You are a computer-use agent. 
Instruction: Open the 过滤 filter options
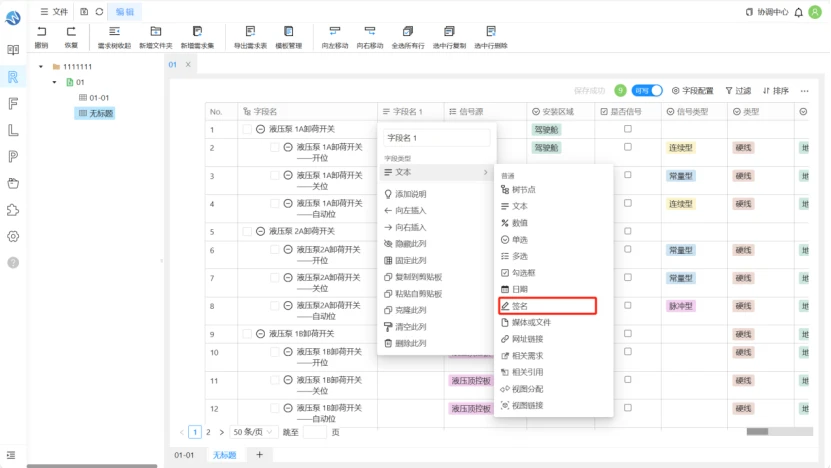click(738, 91)
